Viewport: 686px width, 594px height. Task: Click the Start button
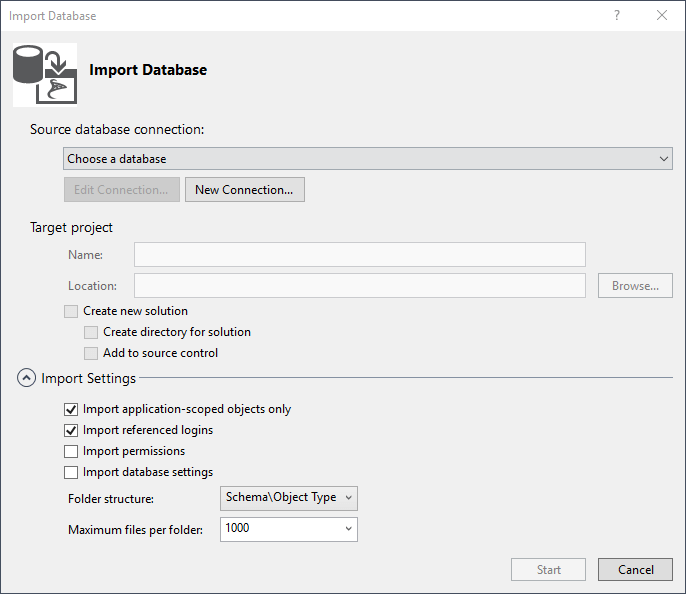tap(548, 570)
